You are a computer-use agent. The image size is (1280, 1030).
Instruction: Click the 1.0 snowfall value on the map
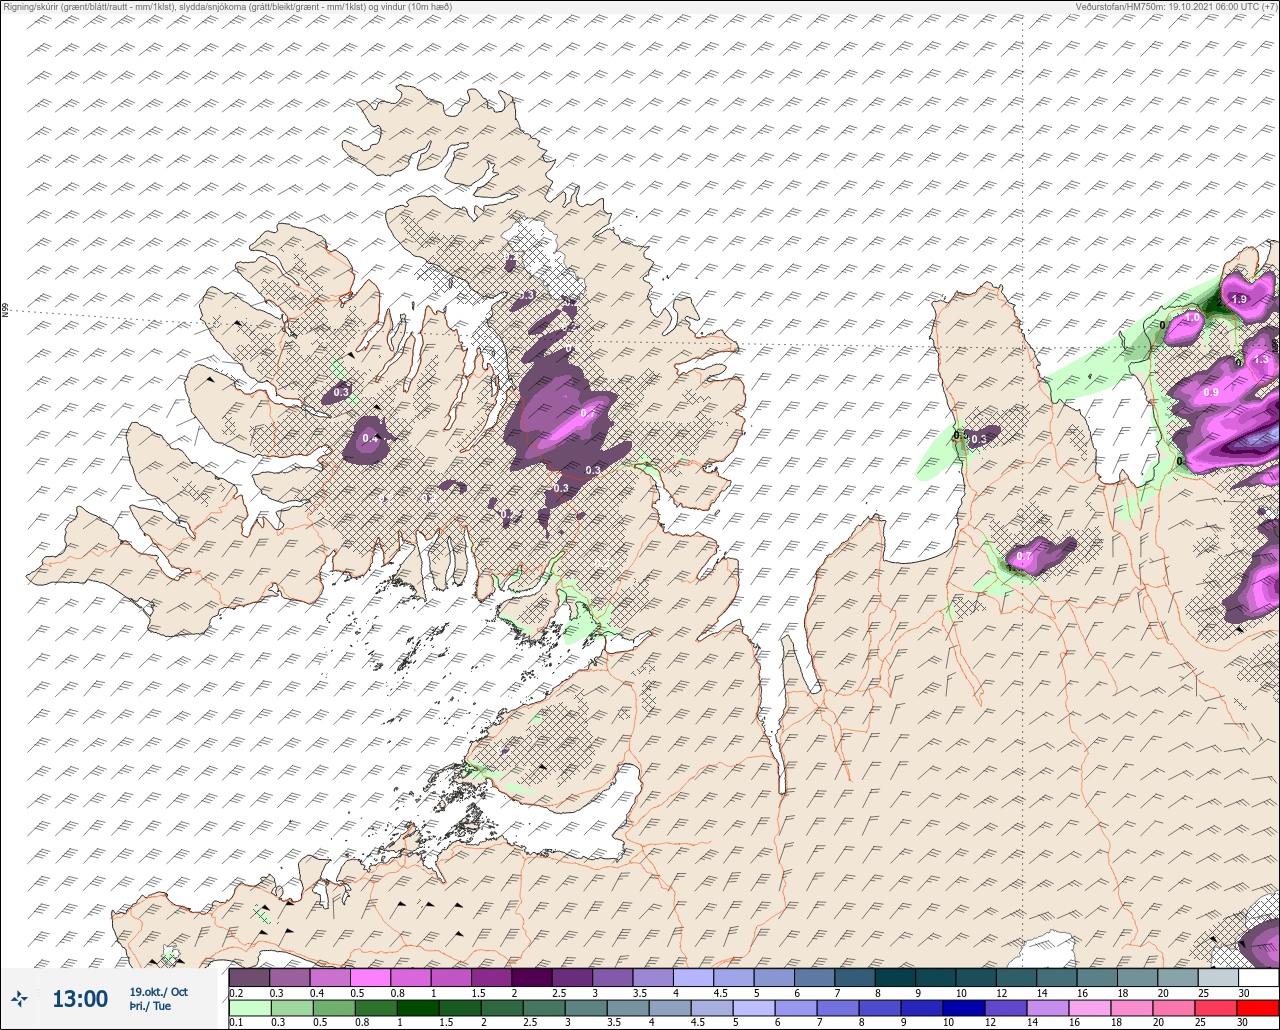[x=1192, y=318]
